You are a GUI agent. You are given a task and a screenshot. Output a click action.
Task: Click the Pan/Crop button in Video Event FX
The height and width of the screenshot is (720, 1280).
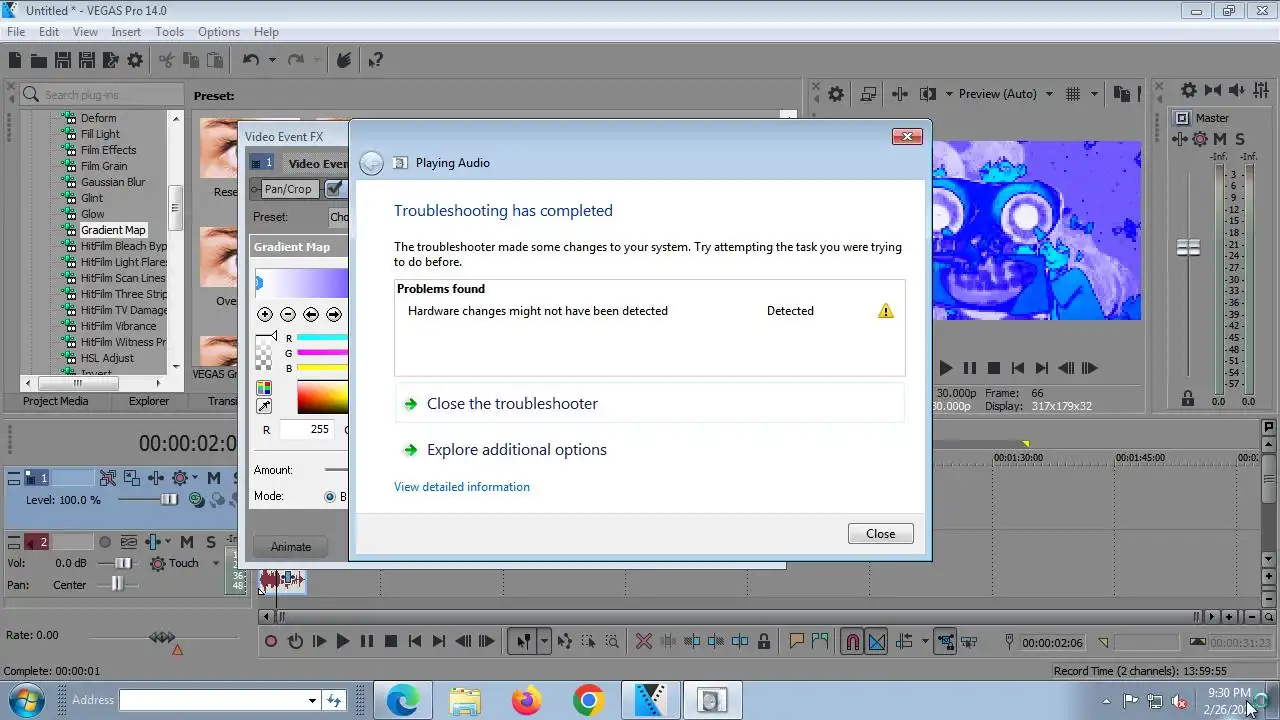tap(287, 189)
